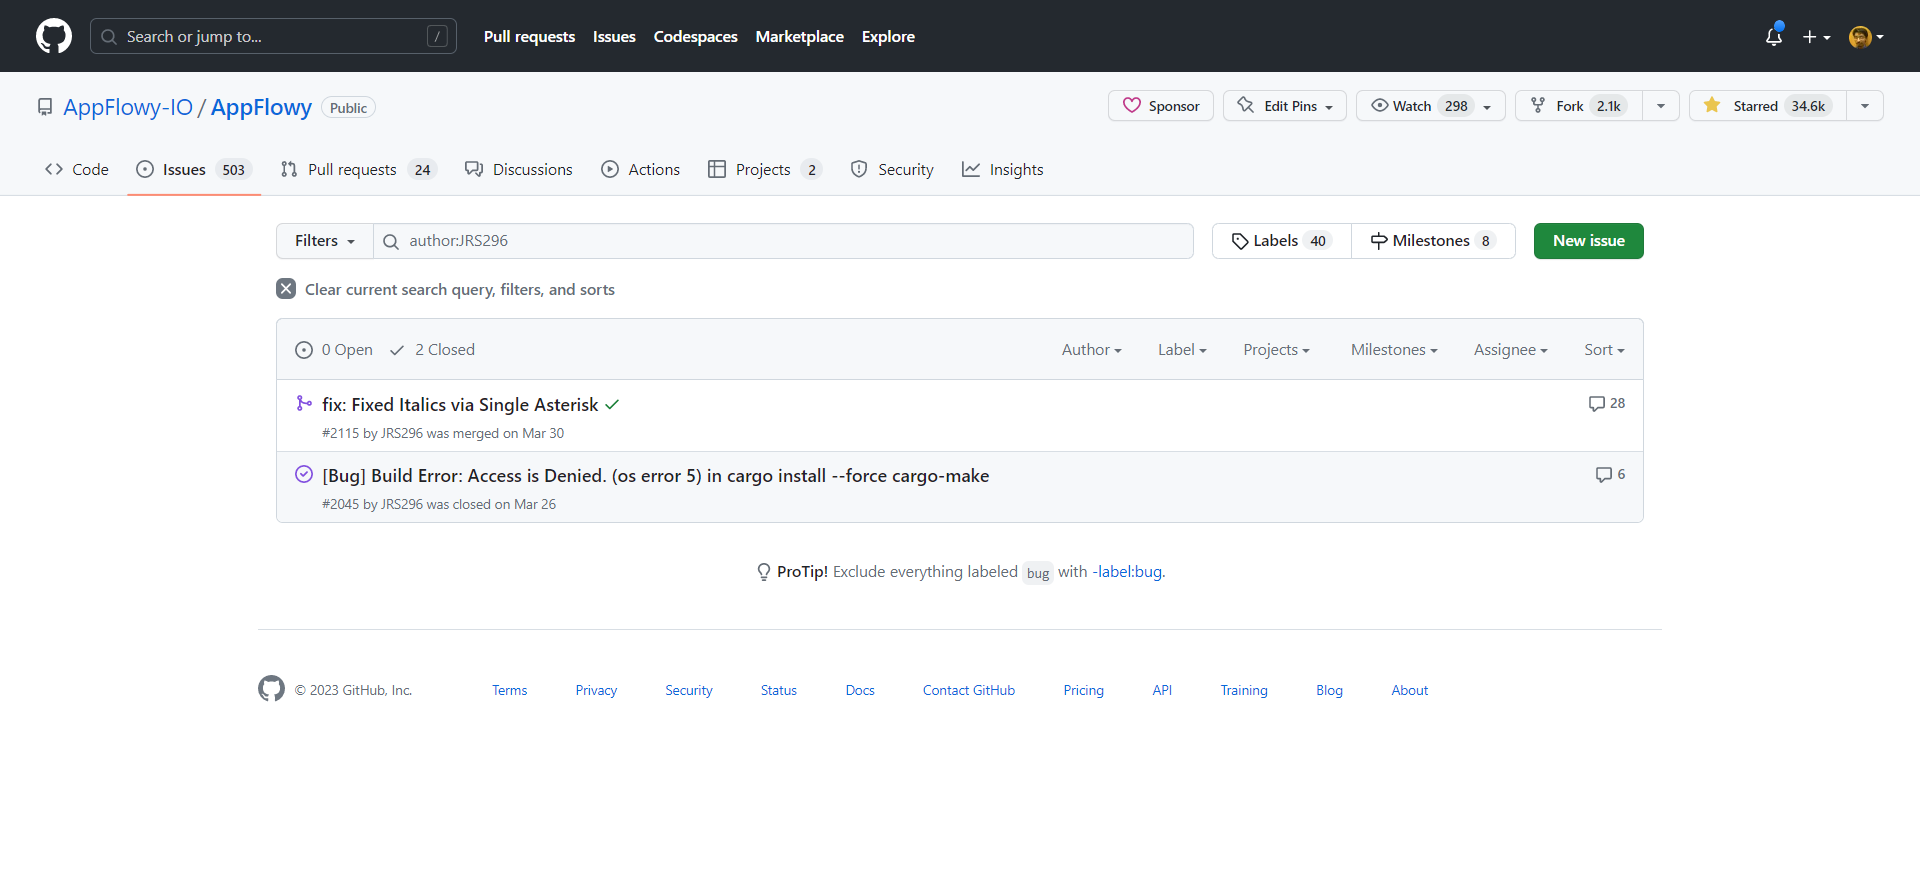
Task: Open comments on Fixed Italics pull request
Action: pos(1607,403)
